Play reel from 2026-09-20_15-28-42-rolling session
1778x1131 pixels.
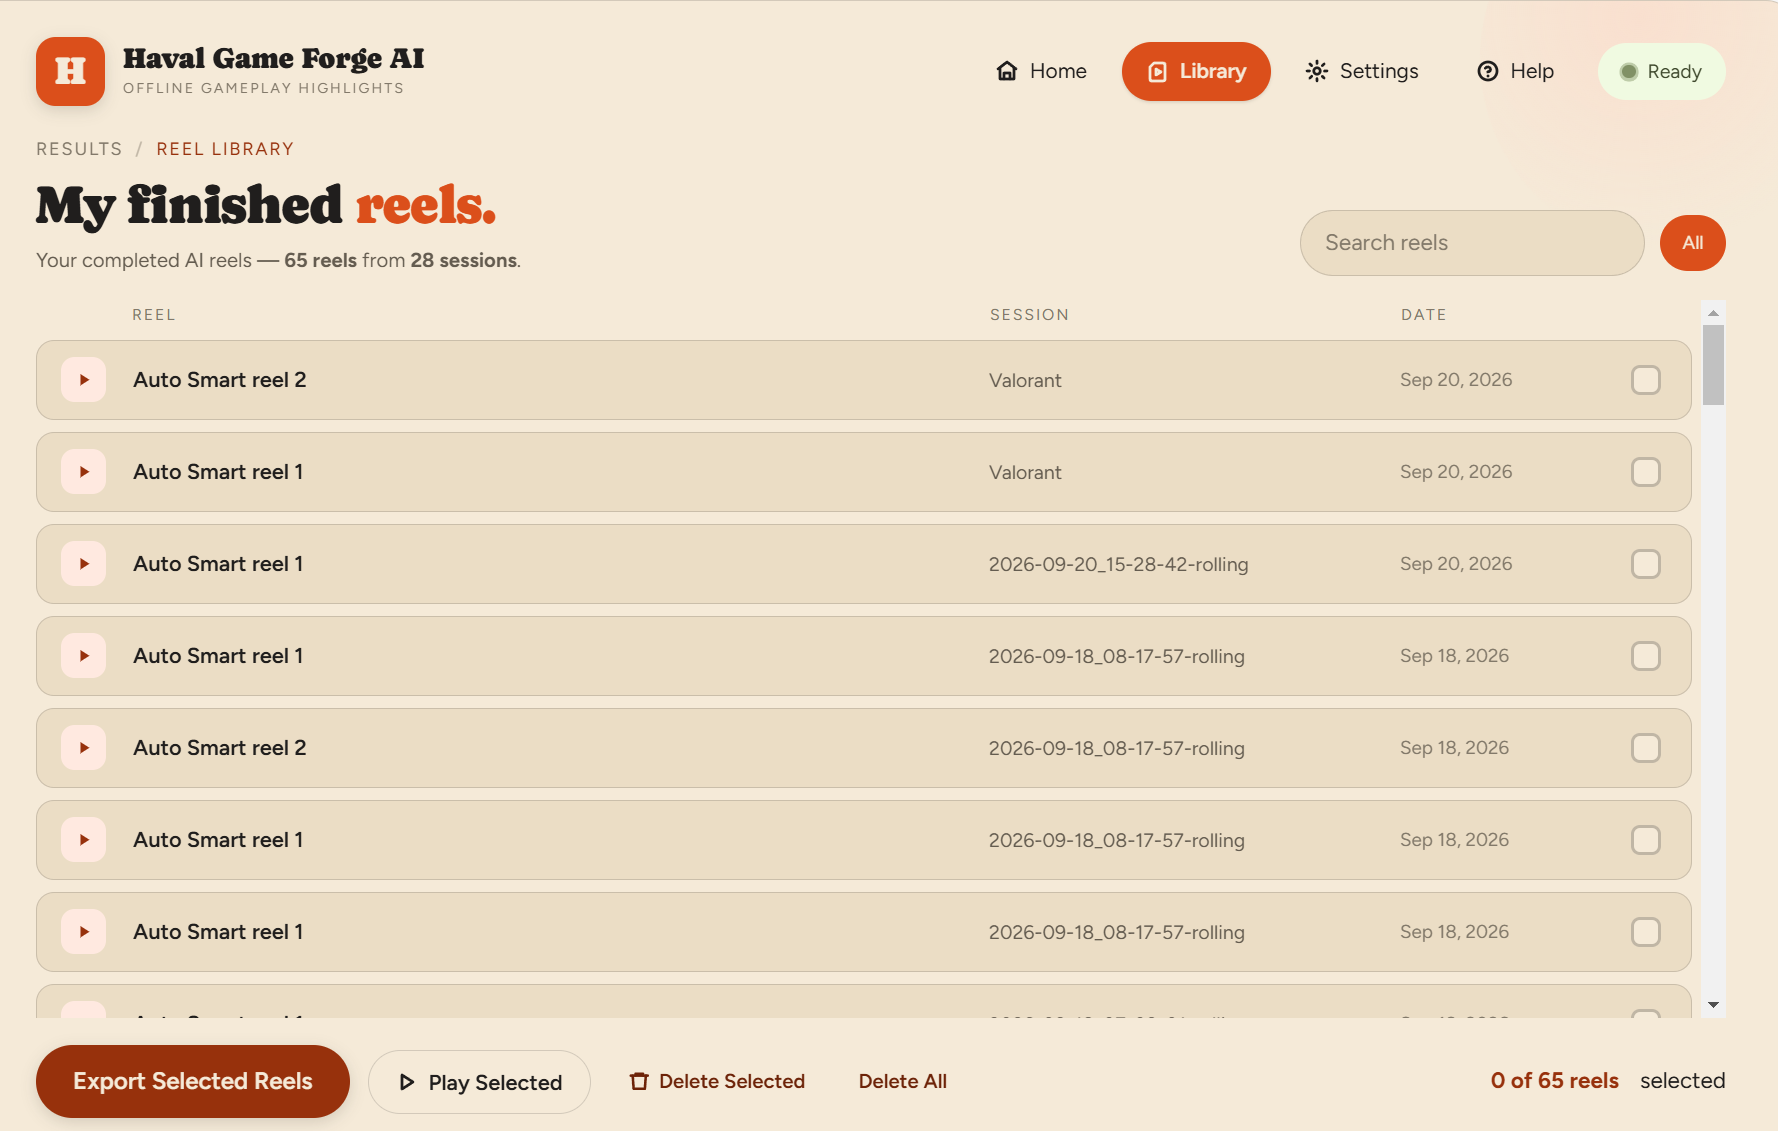click(84, 564)
